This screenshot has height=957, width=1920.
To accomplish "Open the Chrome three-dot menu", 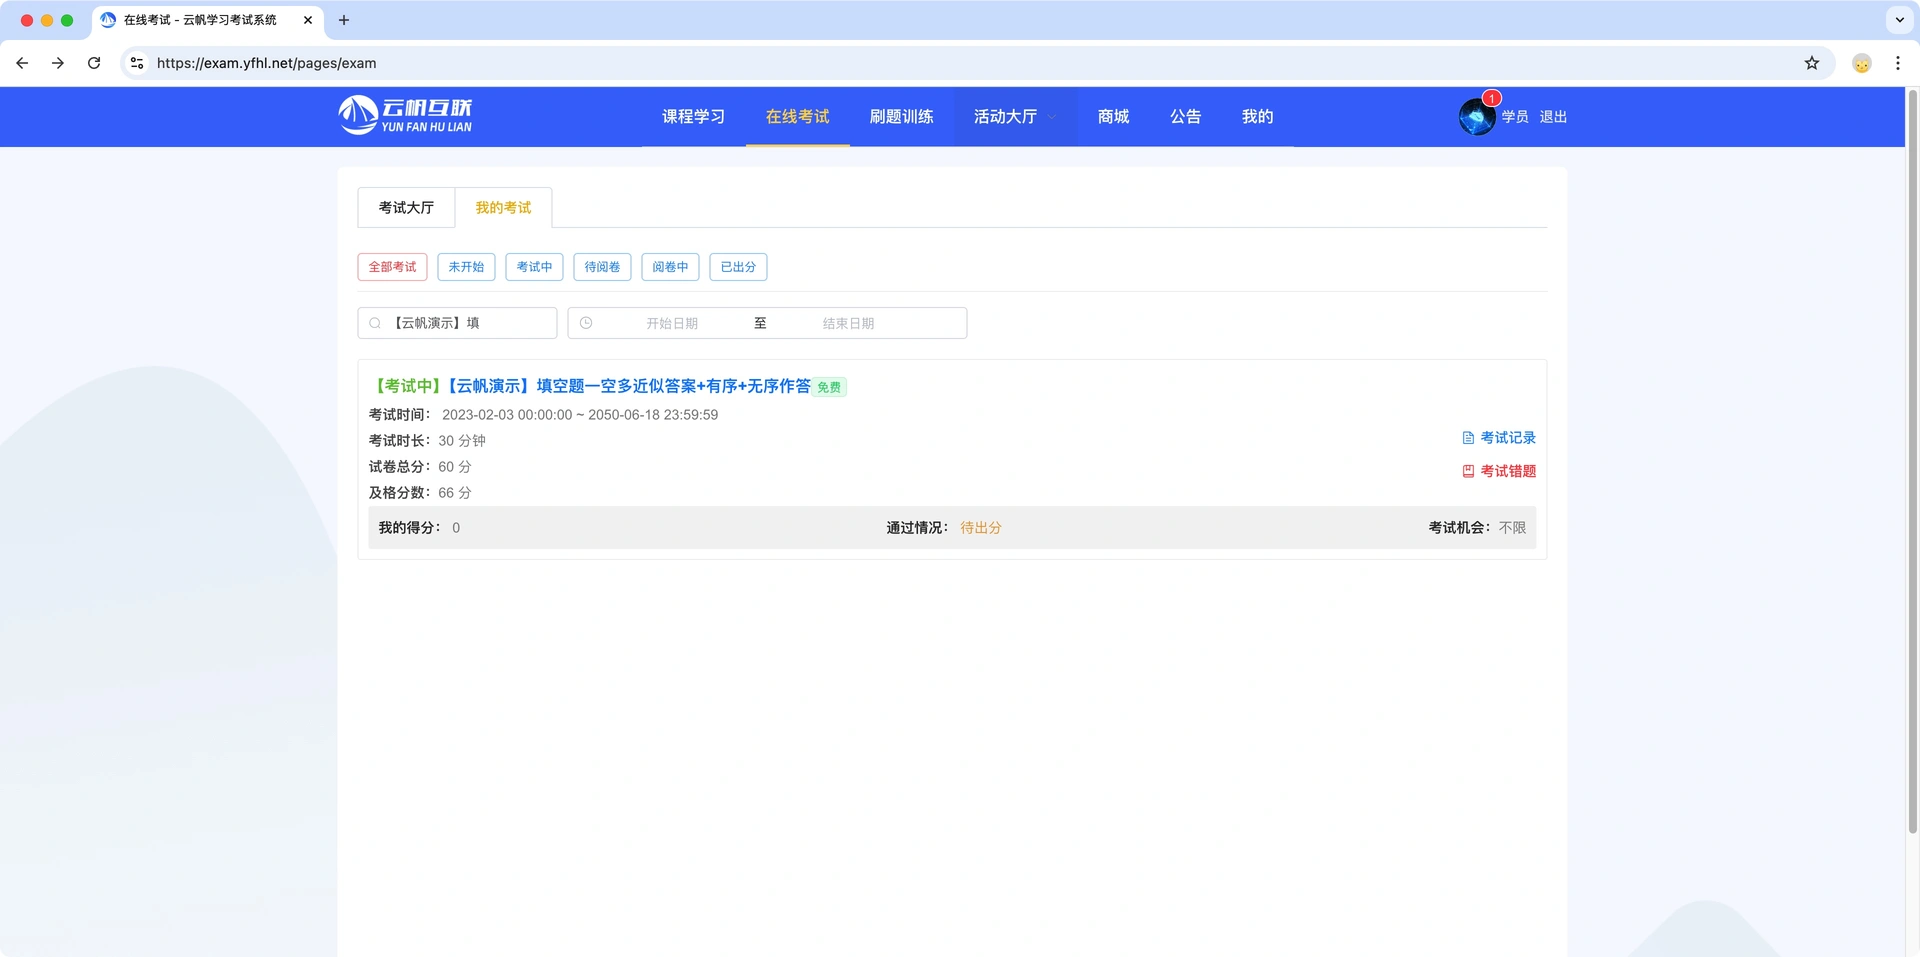I will (x=1898, y=63).
